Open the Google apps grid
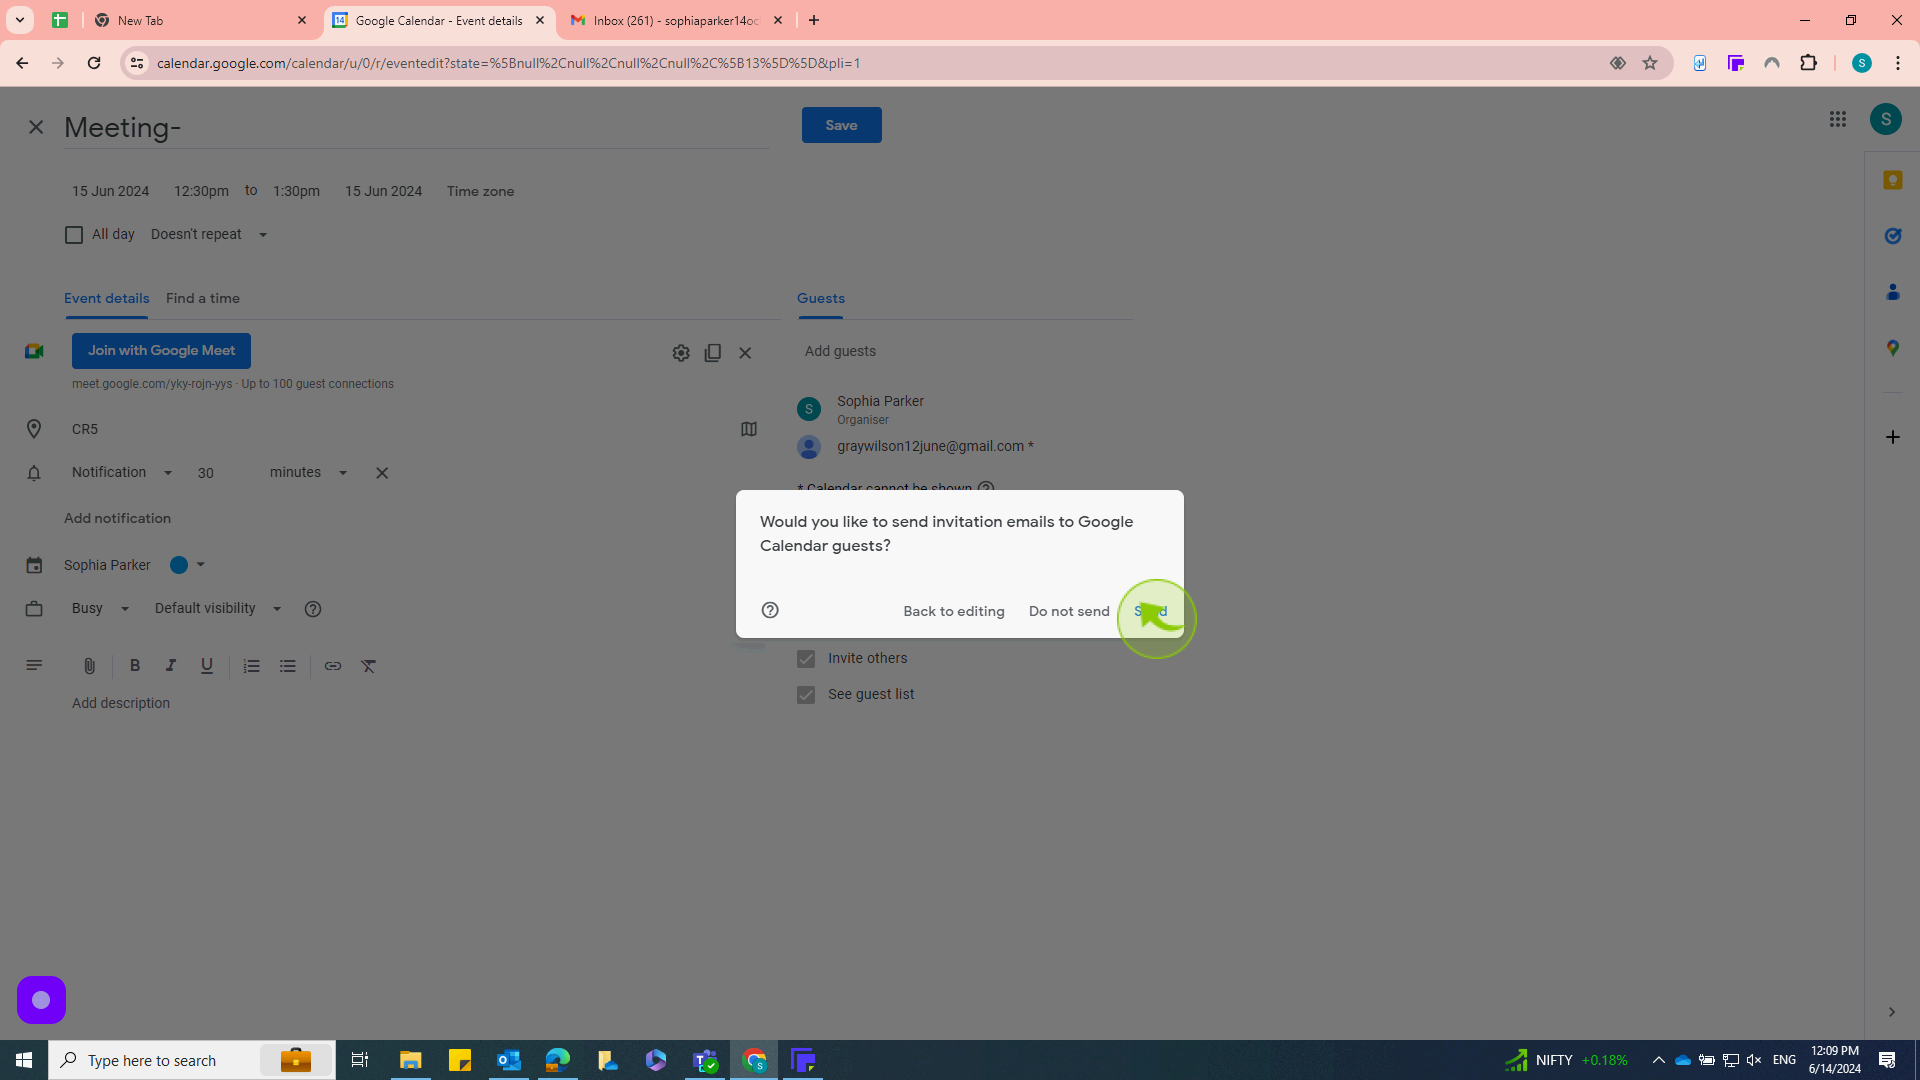The width and height of the screenshot is (1920, 1080). [x=1838, y=119]
